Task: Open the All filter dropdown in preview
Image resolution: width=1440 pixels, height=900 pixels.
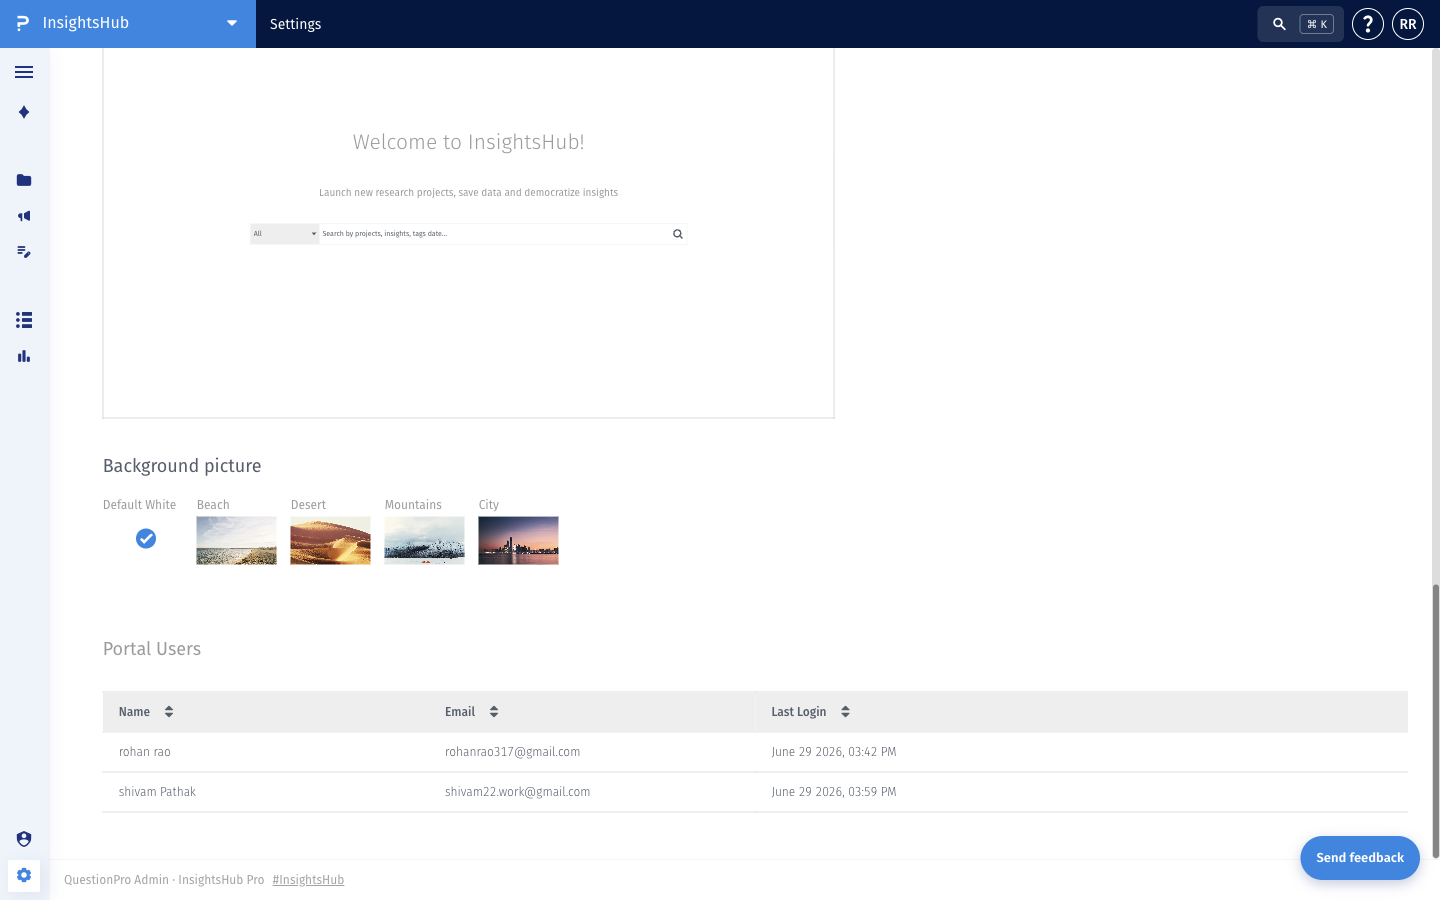Action: click(285, 234)
